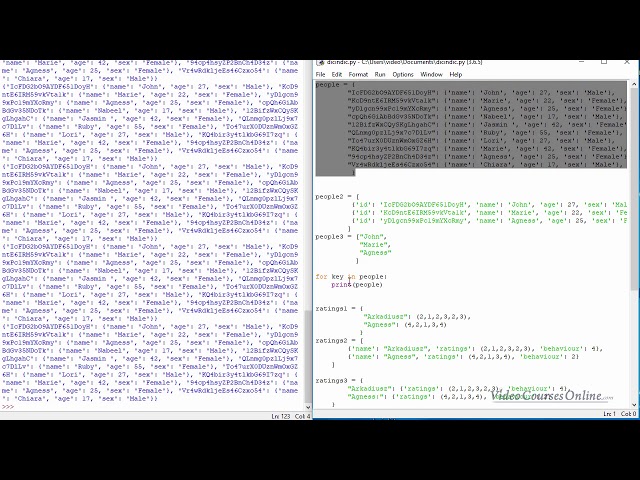
Task: Click the "Agness": (4,2,1,3,4) line in ratings1
Action: pyautogui.click(x=405, y=325)
